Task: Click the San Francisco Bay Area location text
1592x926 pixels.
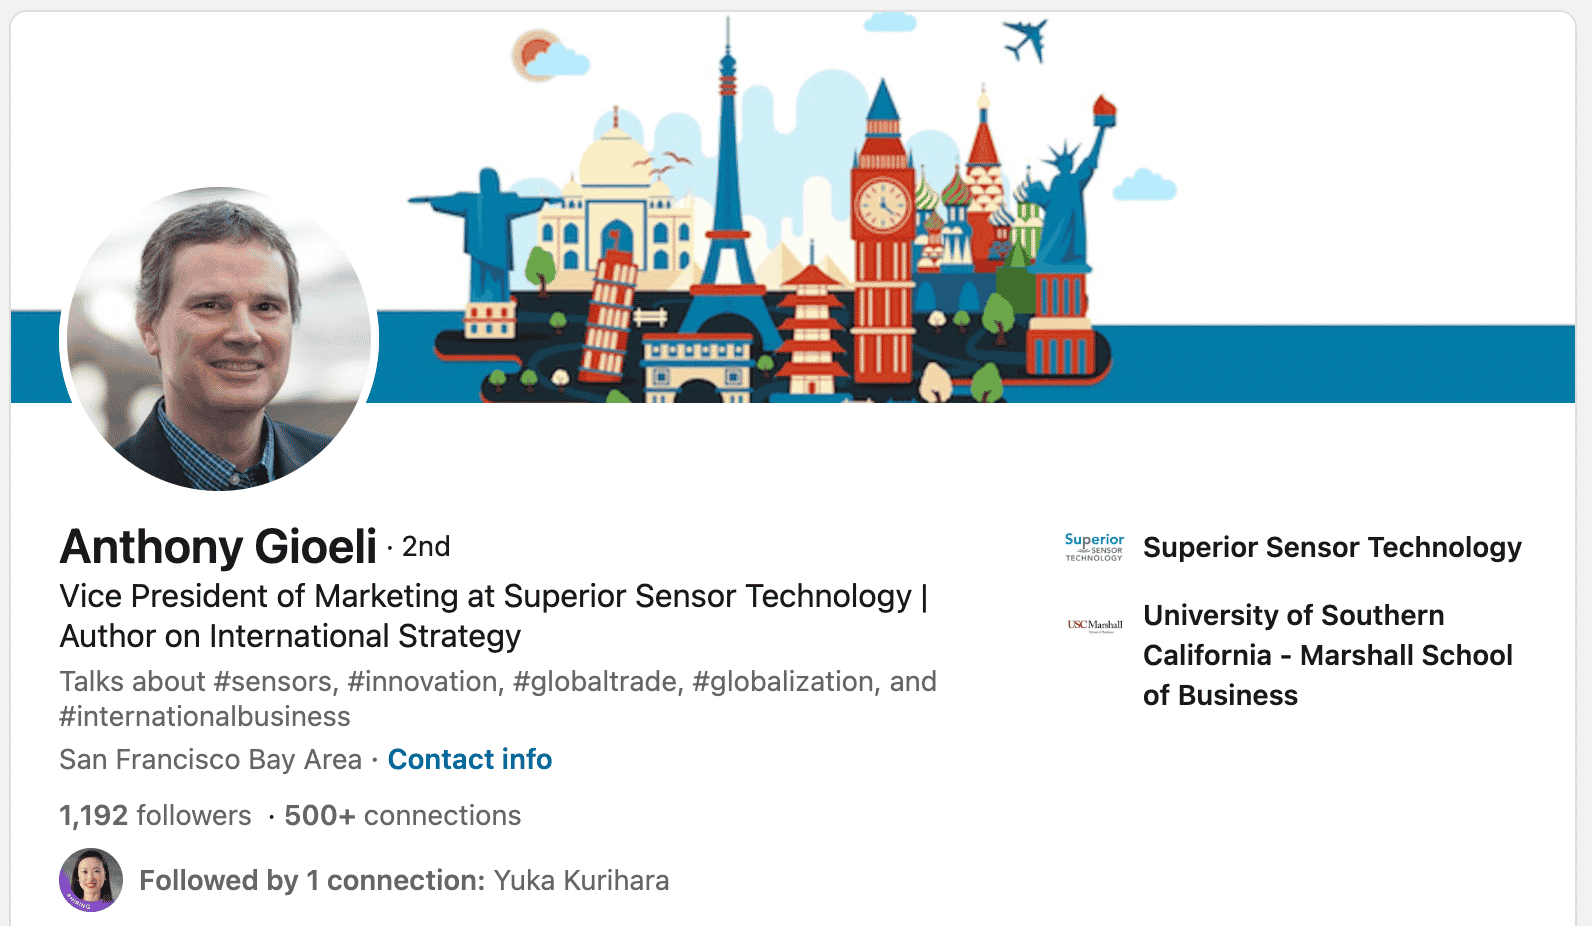Action: [209, 759]
